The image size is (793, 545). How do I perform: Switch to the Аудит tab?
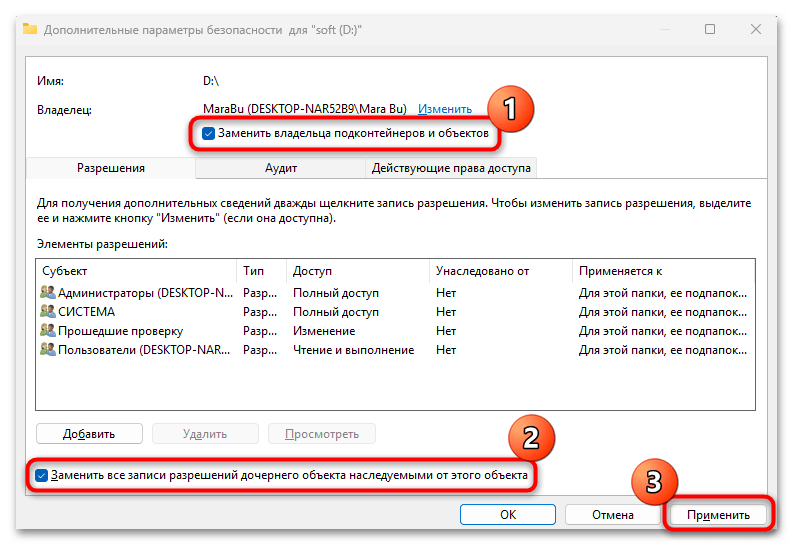pos(280,168)
